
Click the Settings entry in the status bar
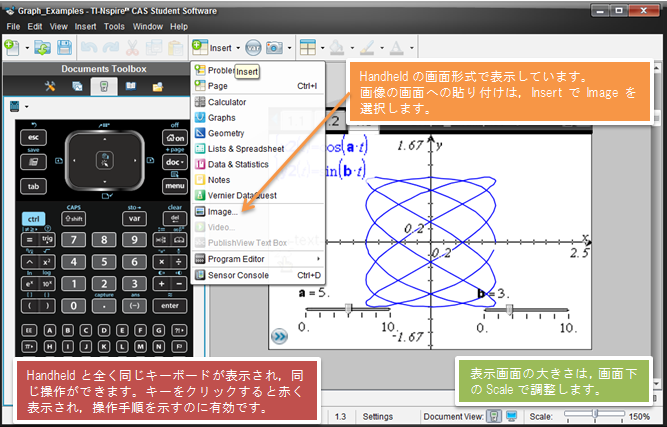click(x=378, y=416)
